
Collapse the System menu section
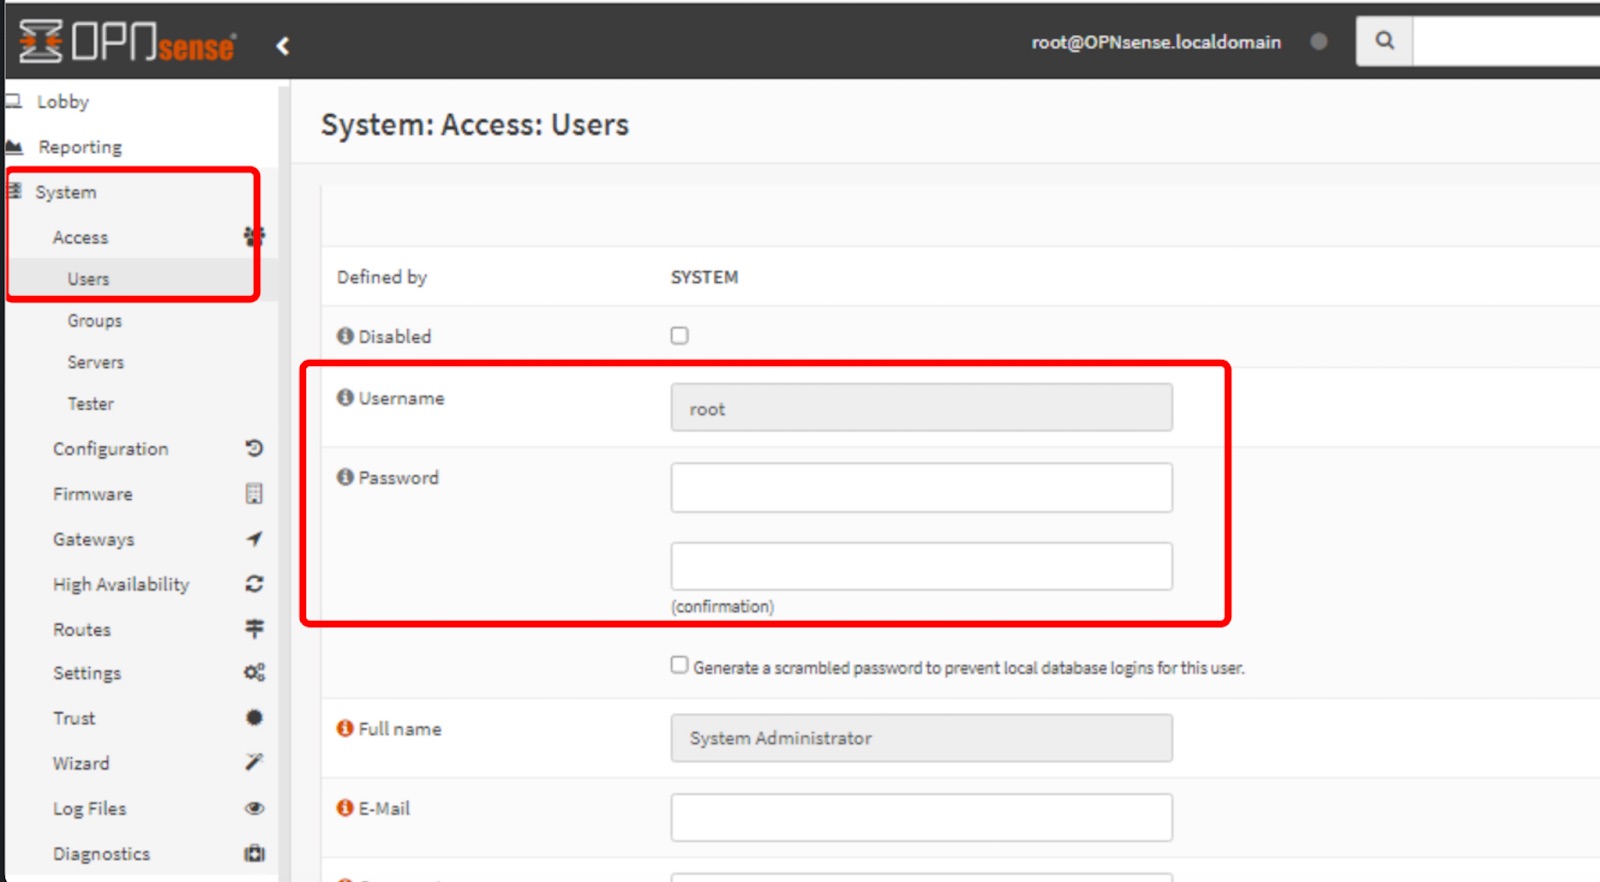click(x=66, y=192)
